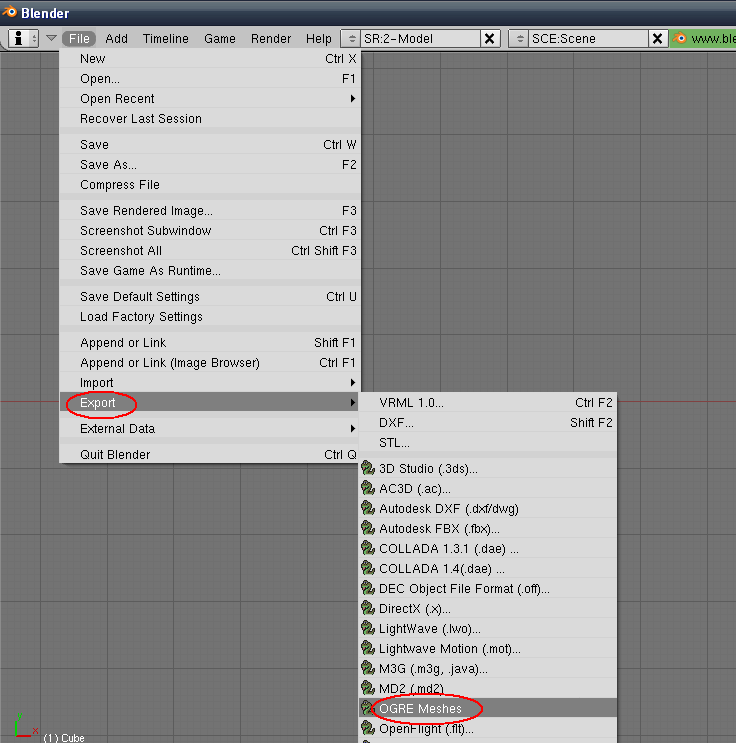Choose Save Game As Runtime...
The image size is (736, 743).
(210, 270)
